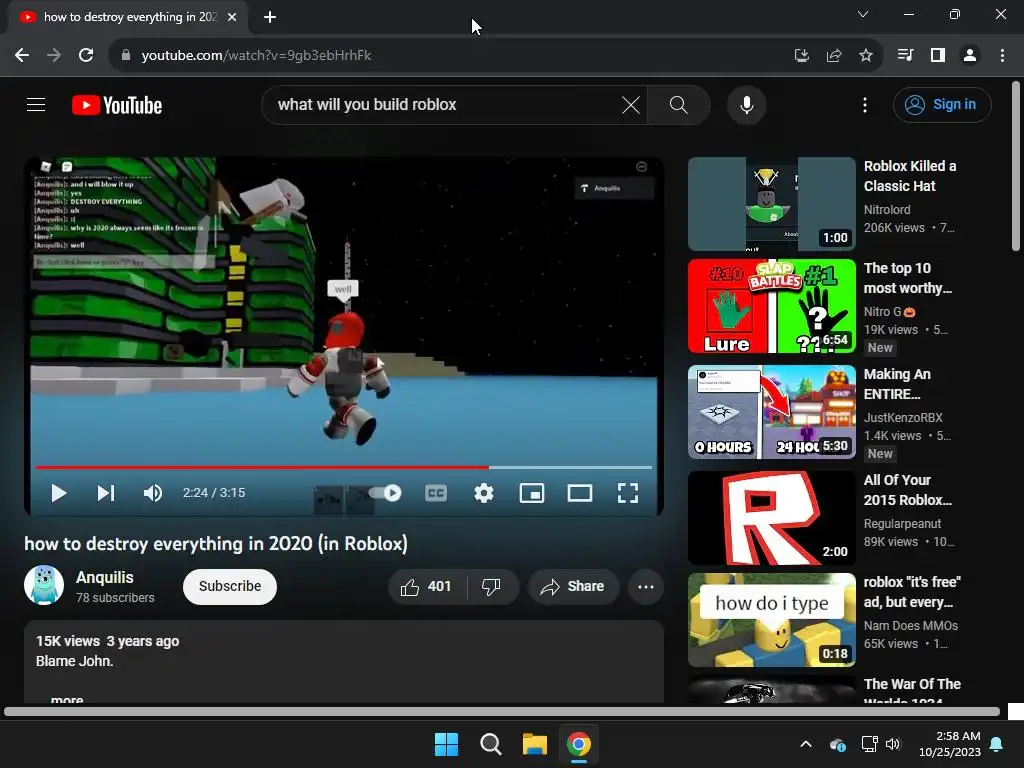Viewport: 1024px width, 768px height.
Task: Share this video
Action: [572, 586]
